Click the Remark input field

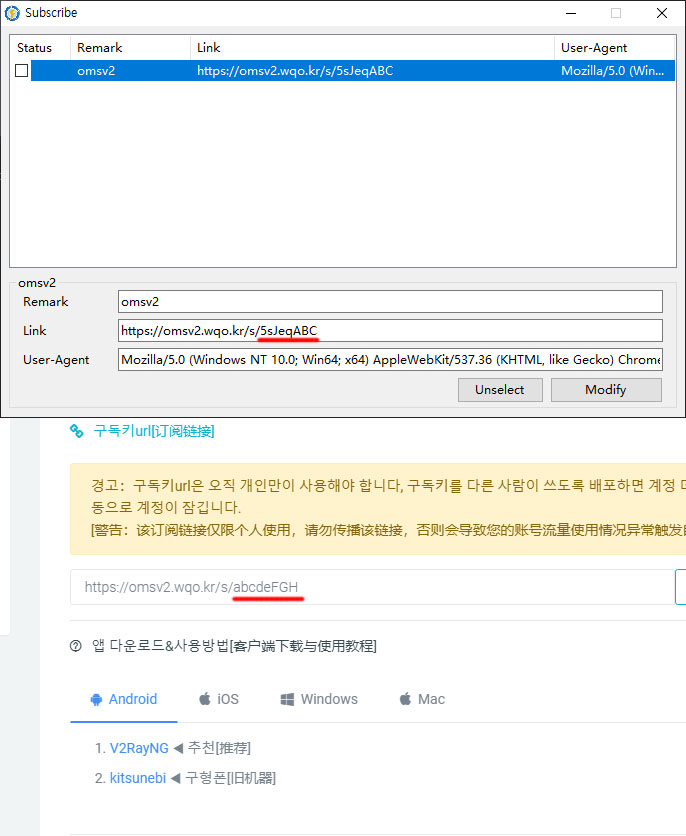click(390, 301)
